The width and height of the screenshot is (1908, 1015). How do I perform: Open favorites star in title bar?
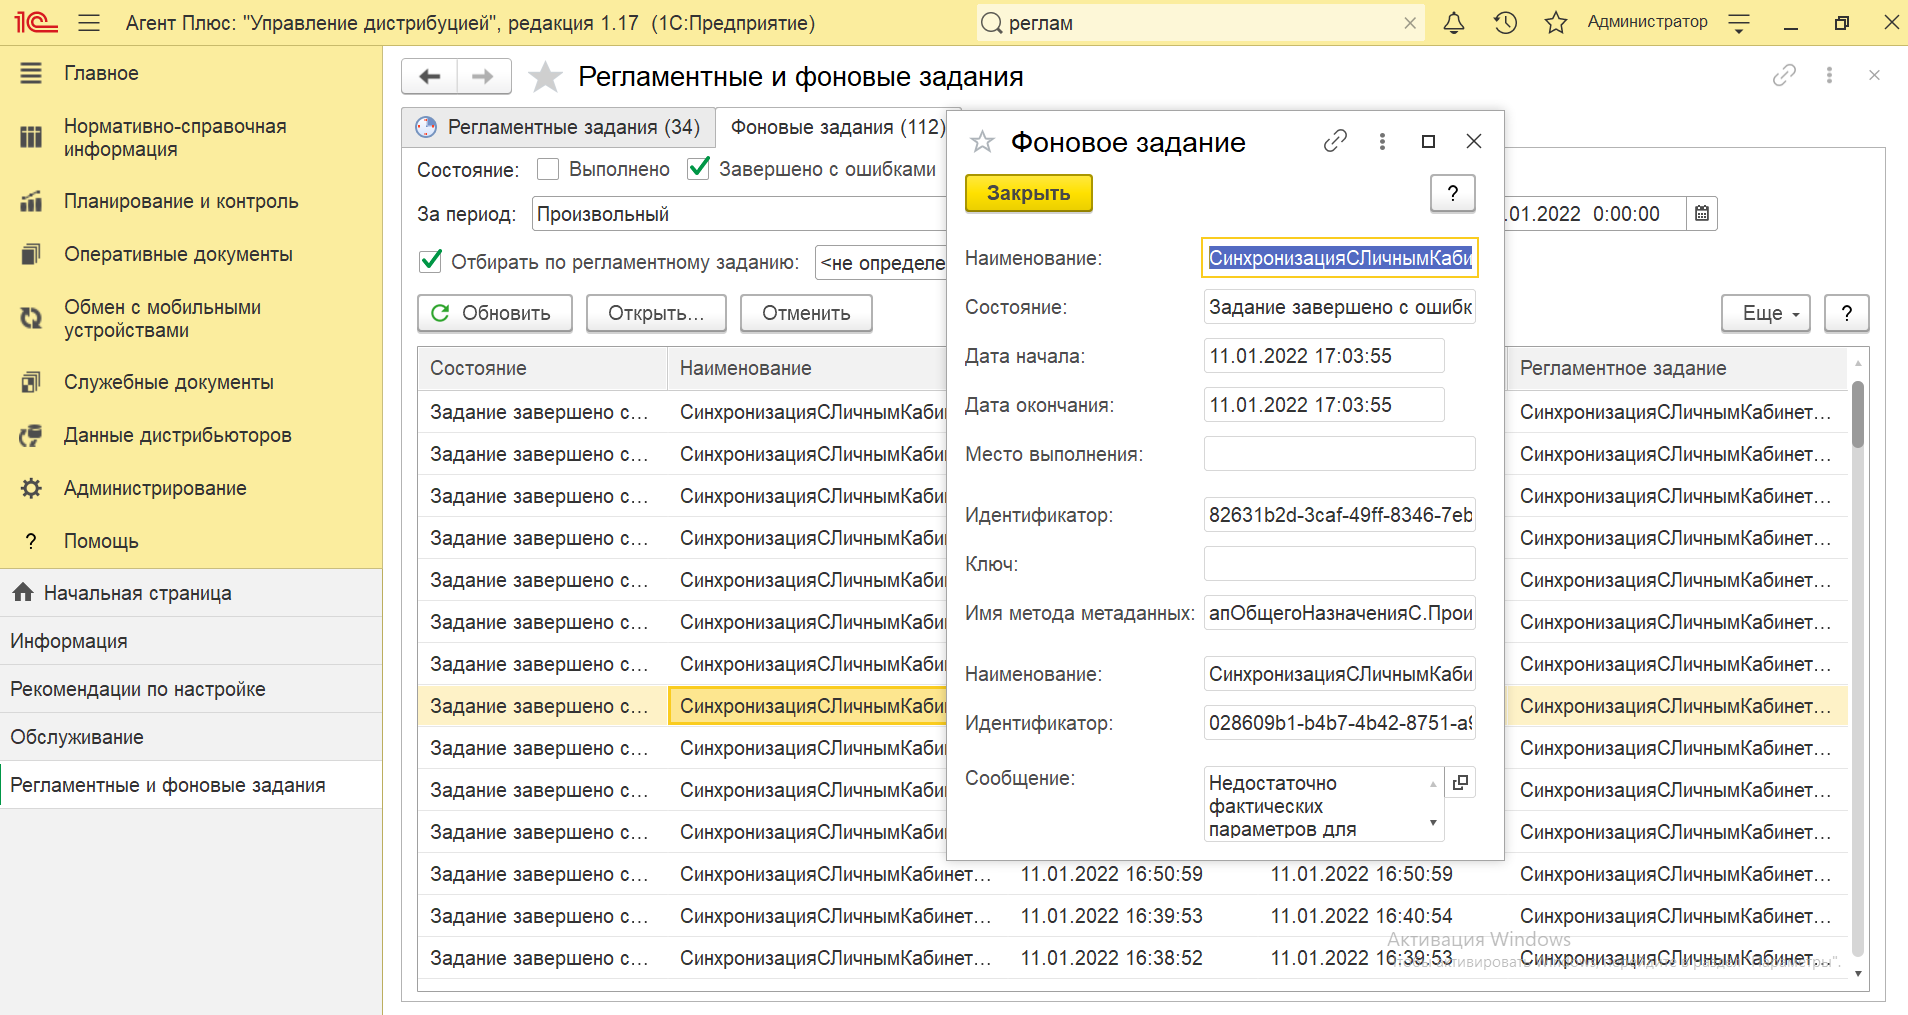point(1556,22)
